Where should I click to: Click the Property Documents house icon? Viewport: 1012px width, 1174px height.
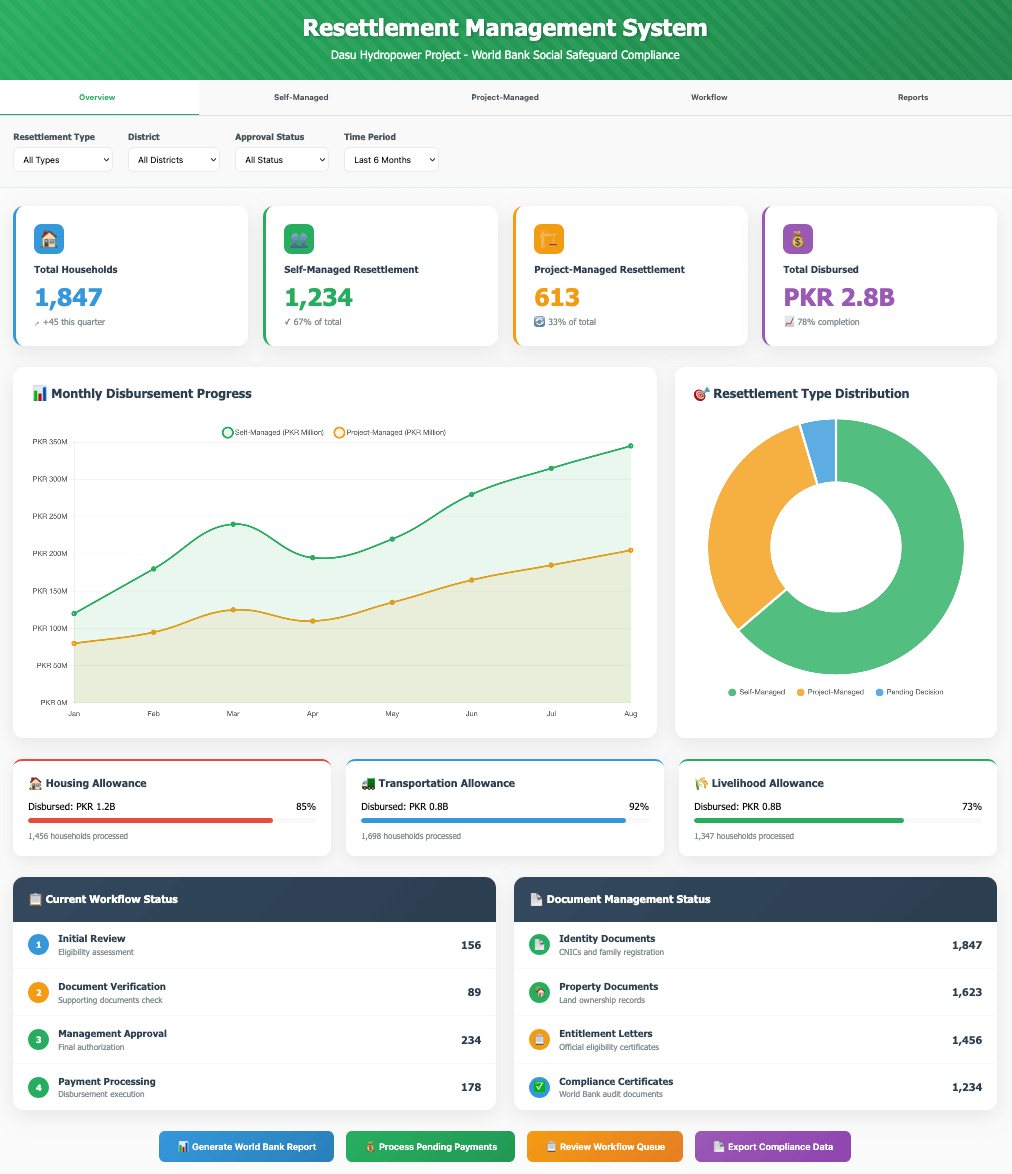[x=539, y=992]
